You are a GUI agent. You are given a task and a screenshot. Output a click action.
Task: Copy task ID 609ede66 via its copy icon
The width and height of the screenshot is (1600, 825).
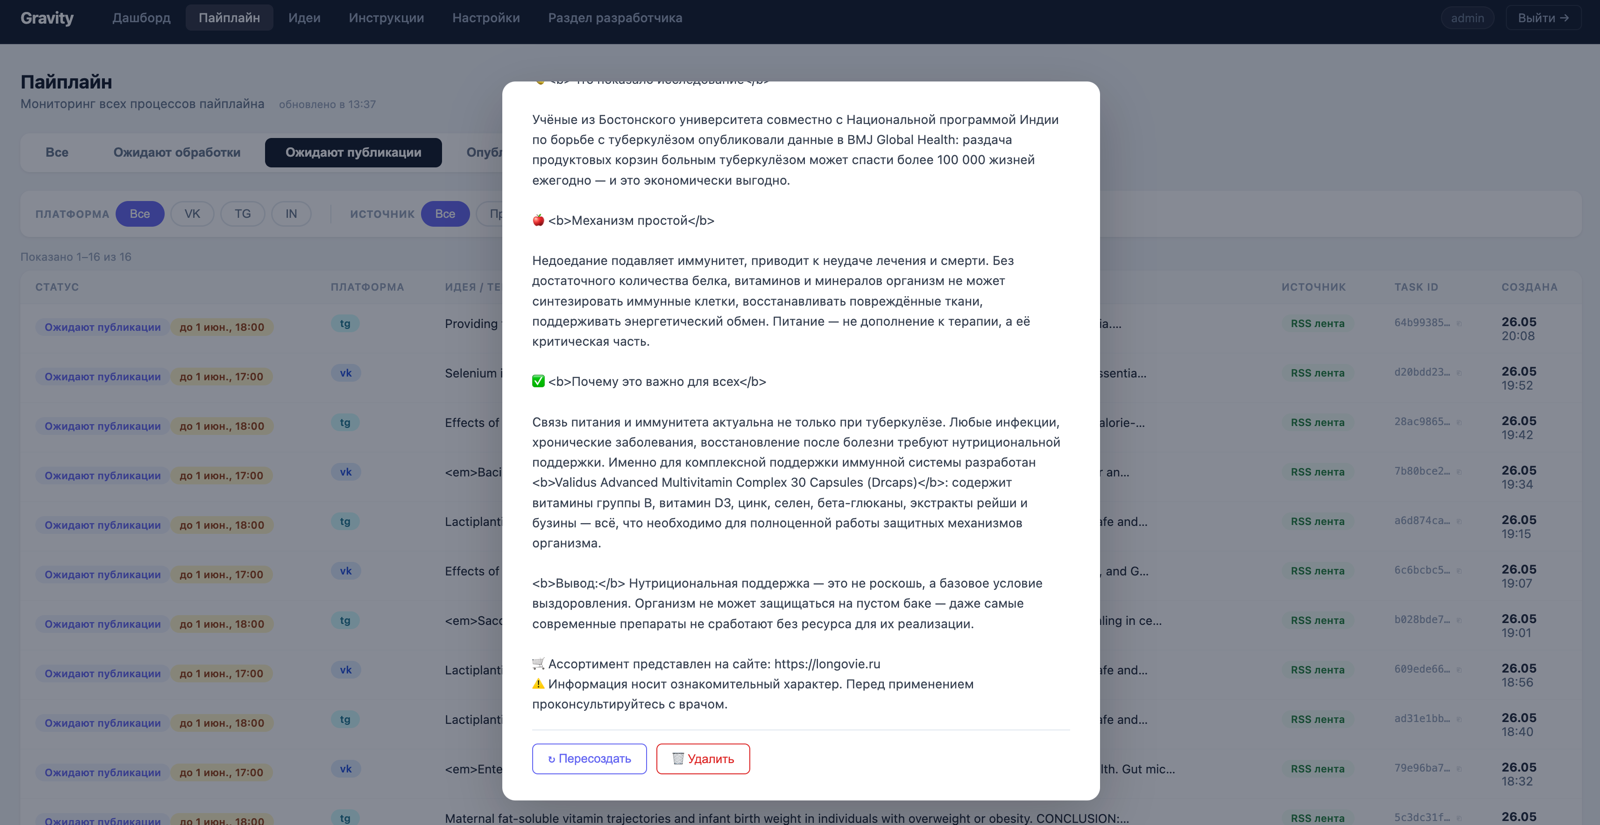coord(1459,670)
